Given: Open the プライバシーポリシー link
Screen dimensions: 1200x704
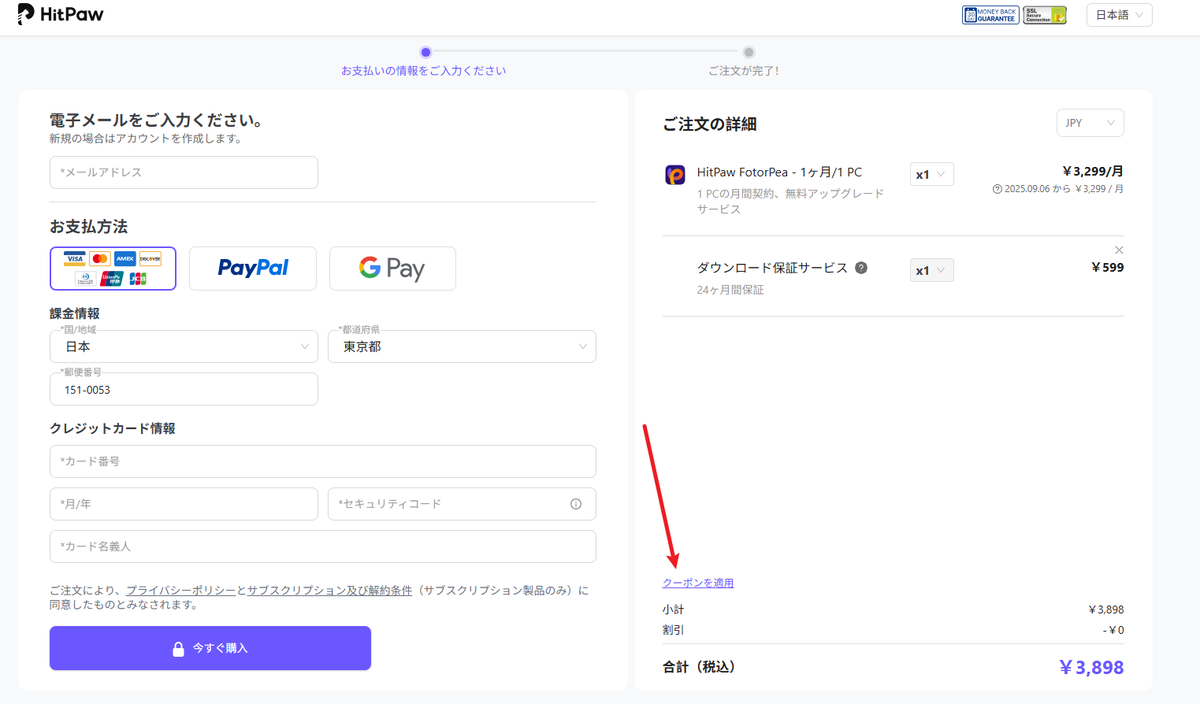Looking at the screenshot, I should pyautogui.click(x=181, y=590).
